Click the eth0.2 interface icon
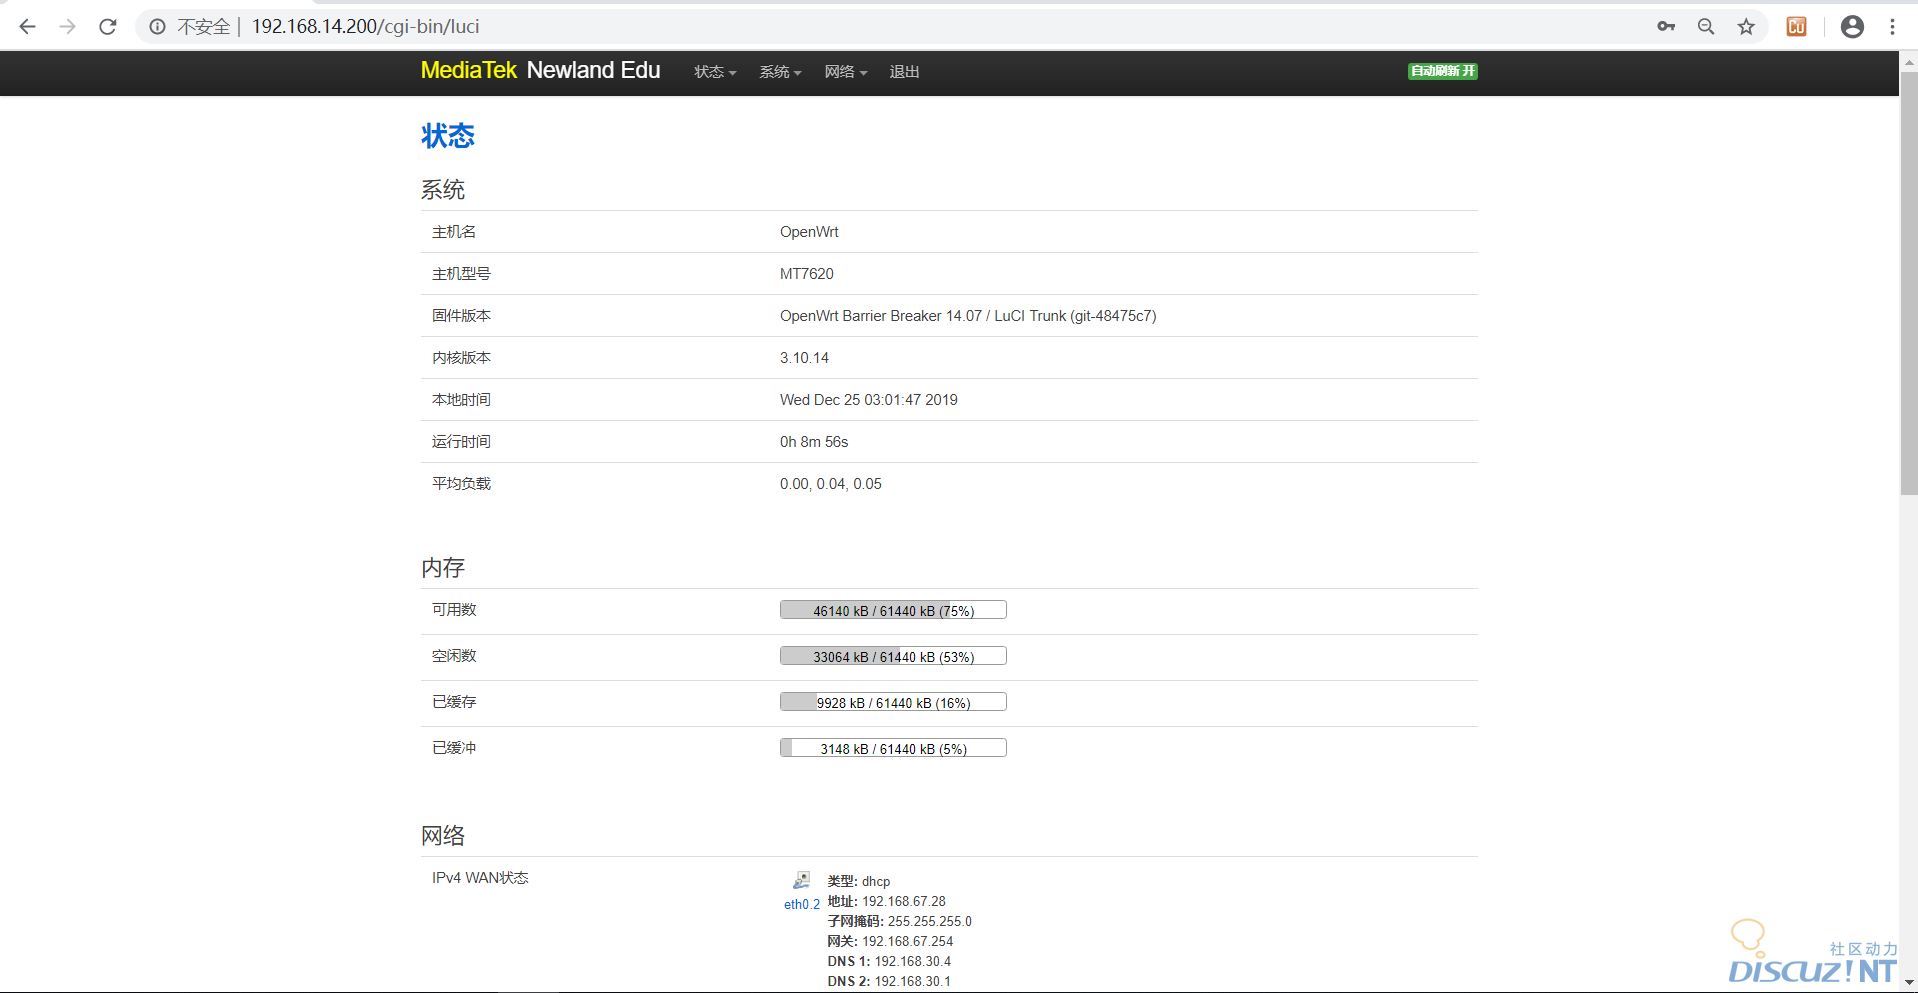Screen dimensions: 1918x993 (x=801, y=880)
